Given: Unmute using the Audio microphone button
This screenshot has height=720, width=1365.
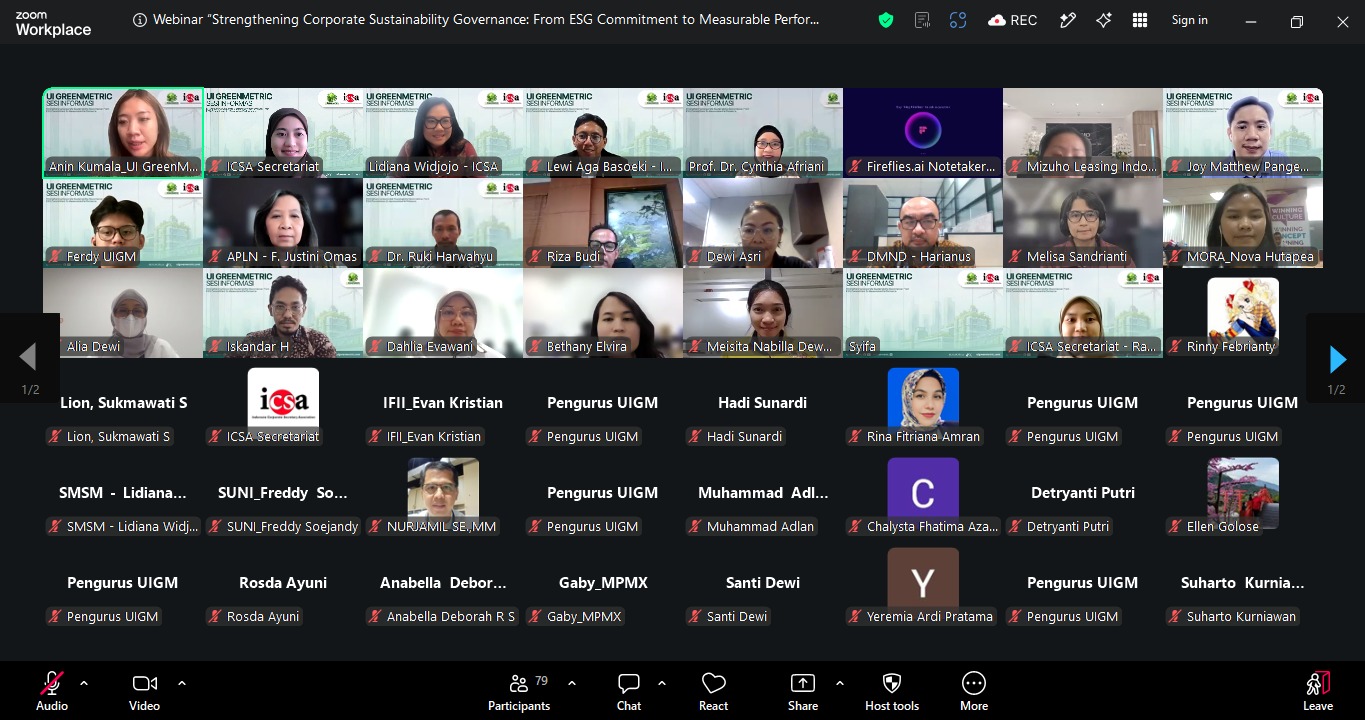Looking at the screenshot, I should pyautogui.click(x=51, y=691).
